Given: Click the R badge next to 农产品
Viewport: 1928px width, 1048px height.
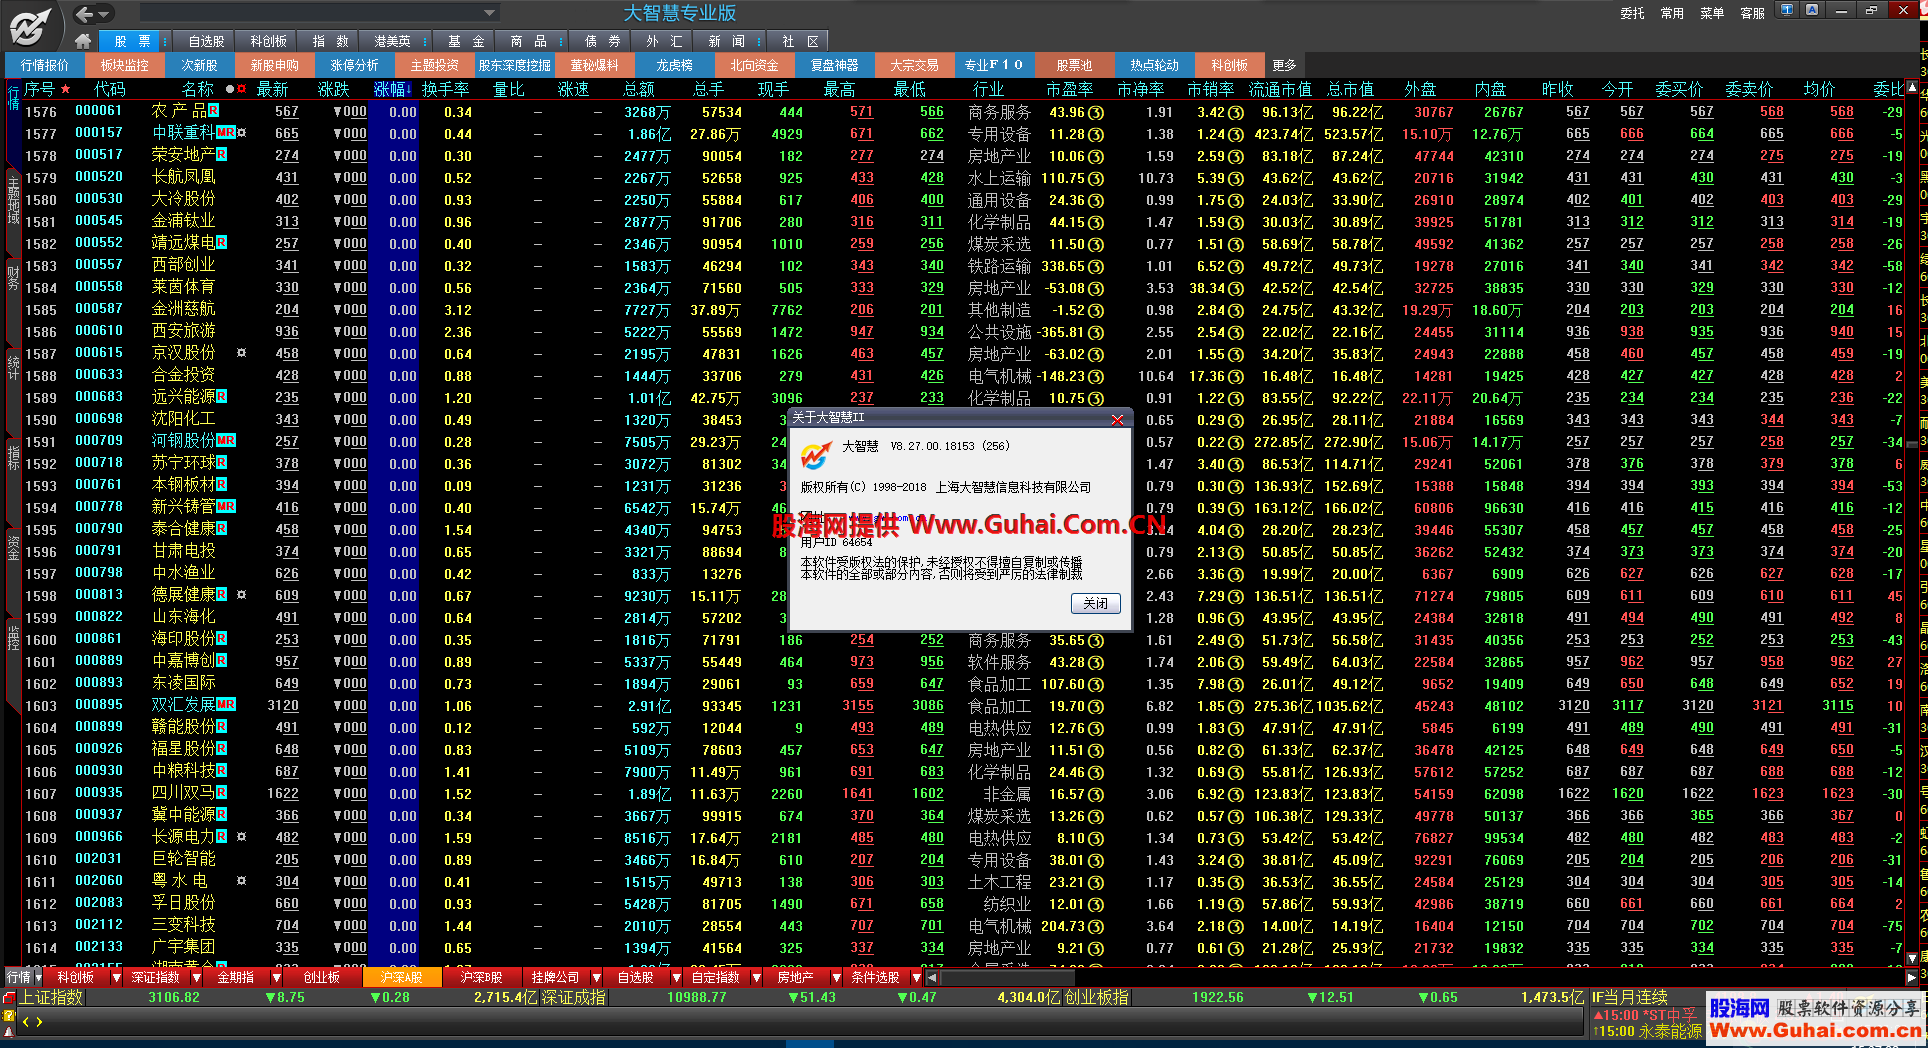Looking at the screenshot, I should click(213, 111).
